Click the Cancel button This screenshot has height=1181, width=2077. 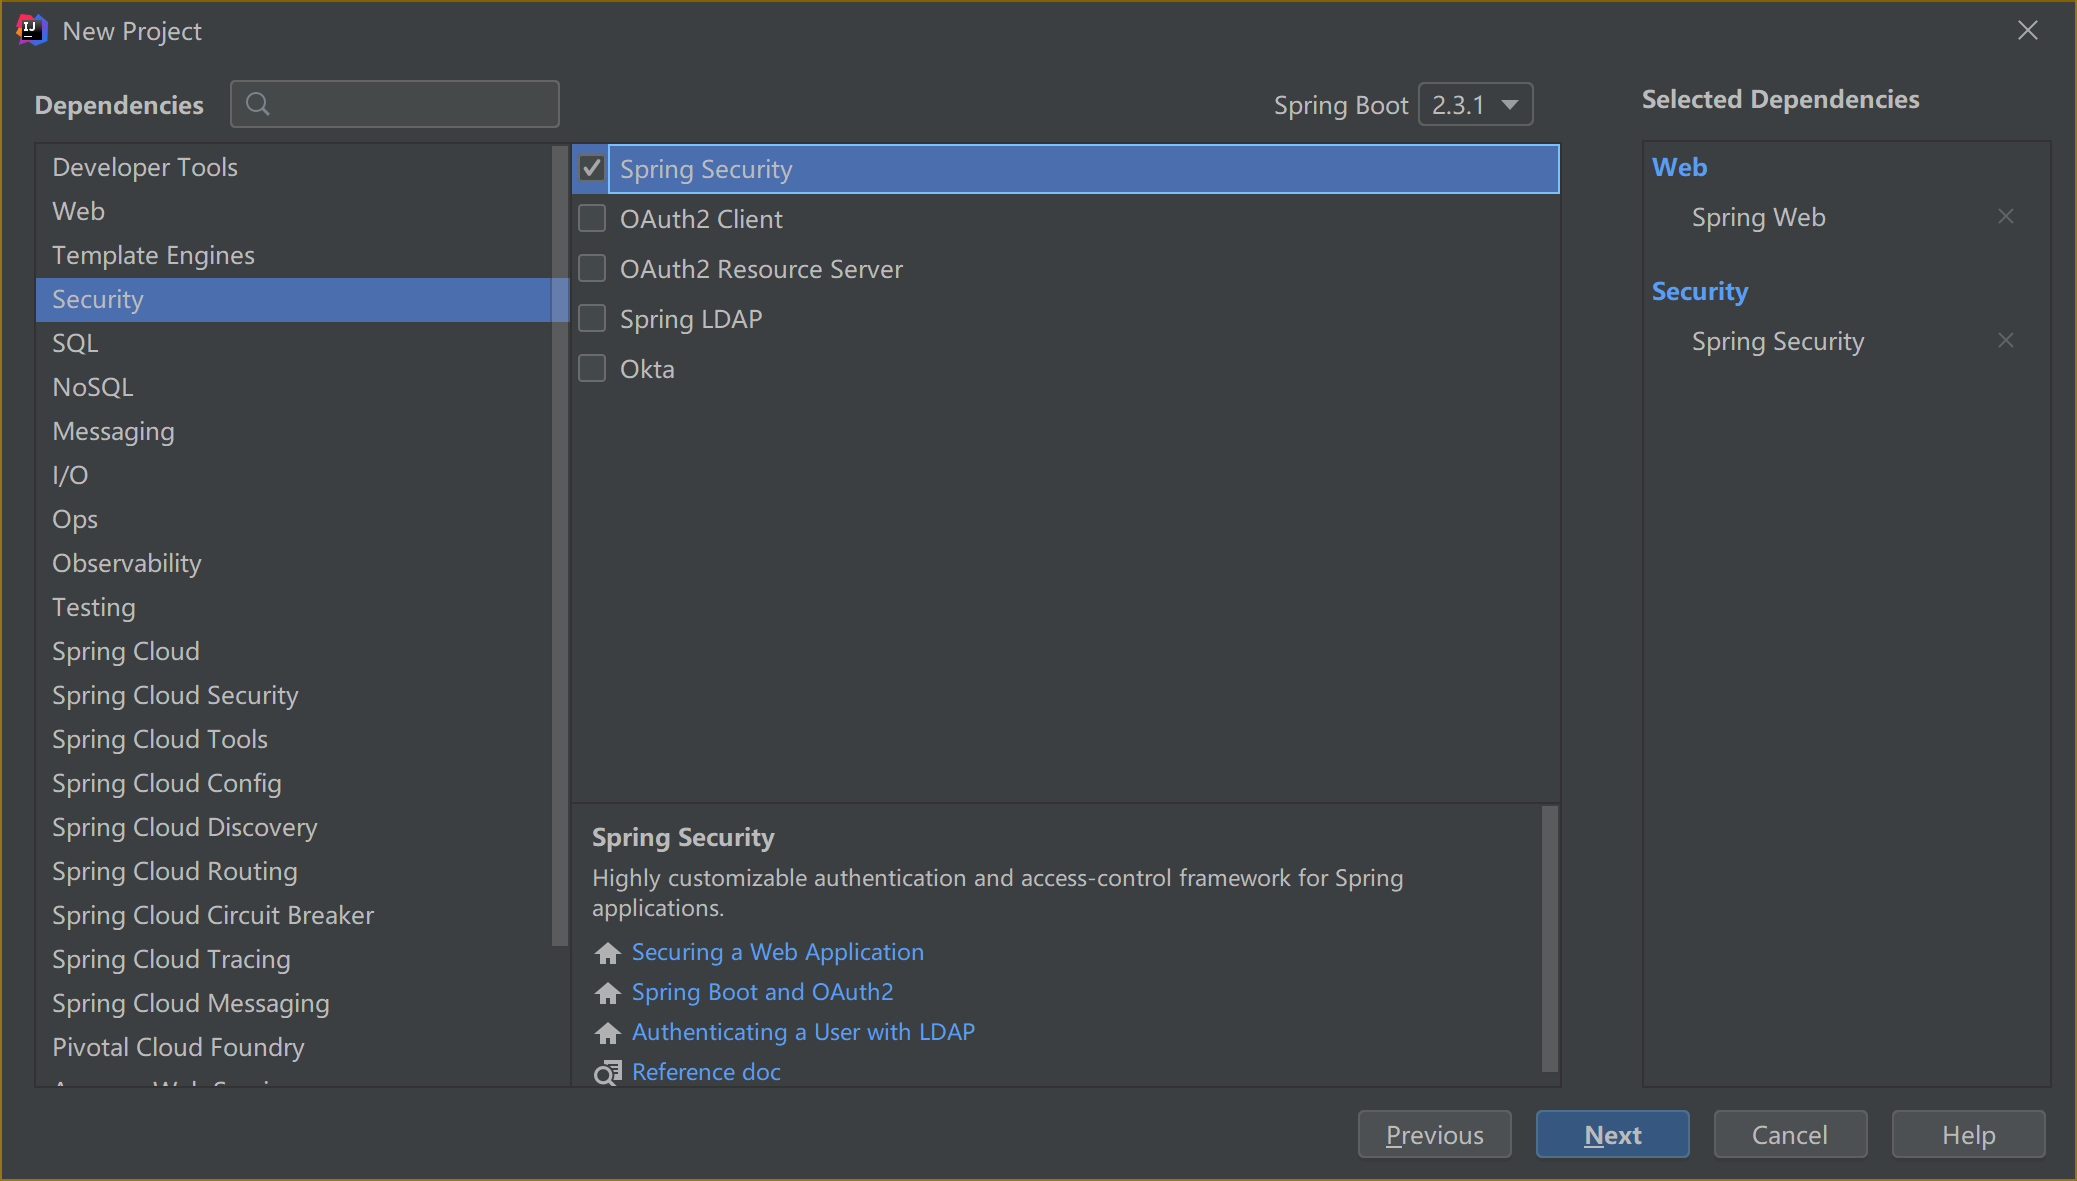point(1790,1135)
